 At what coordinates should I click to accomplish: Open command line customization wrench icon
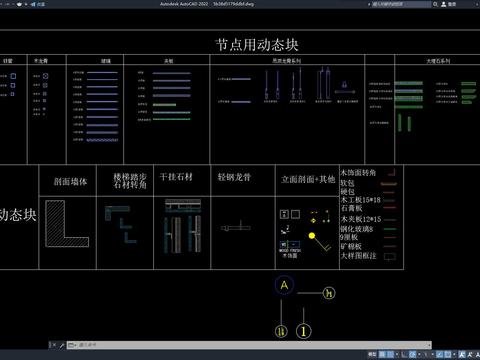click(x=62, y=345)
